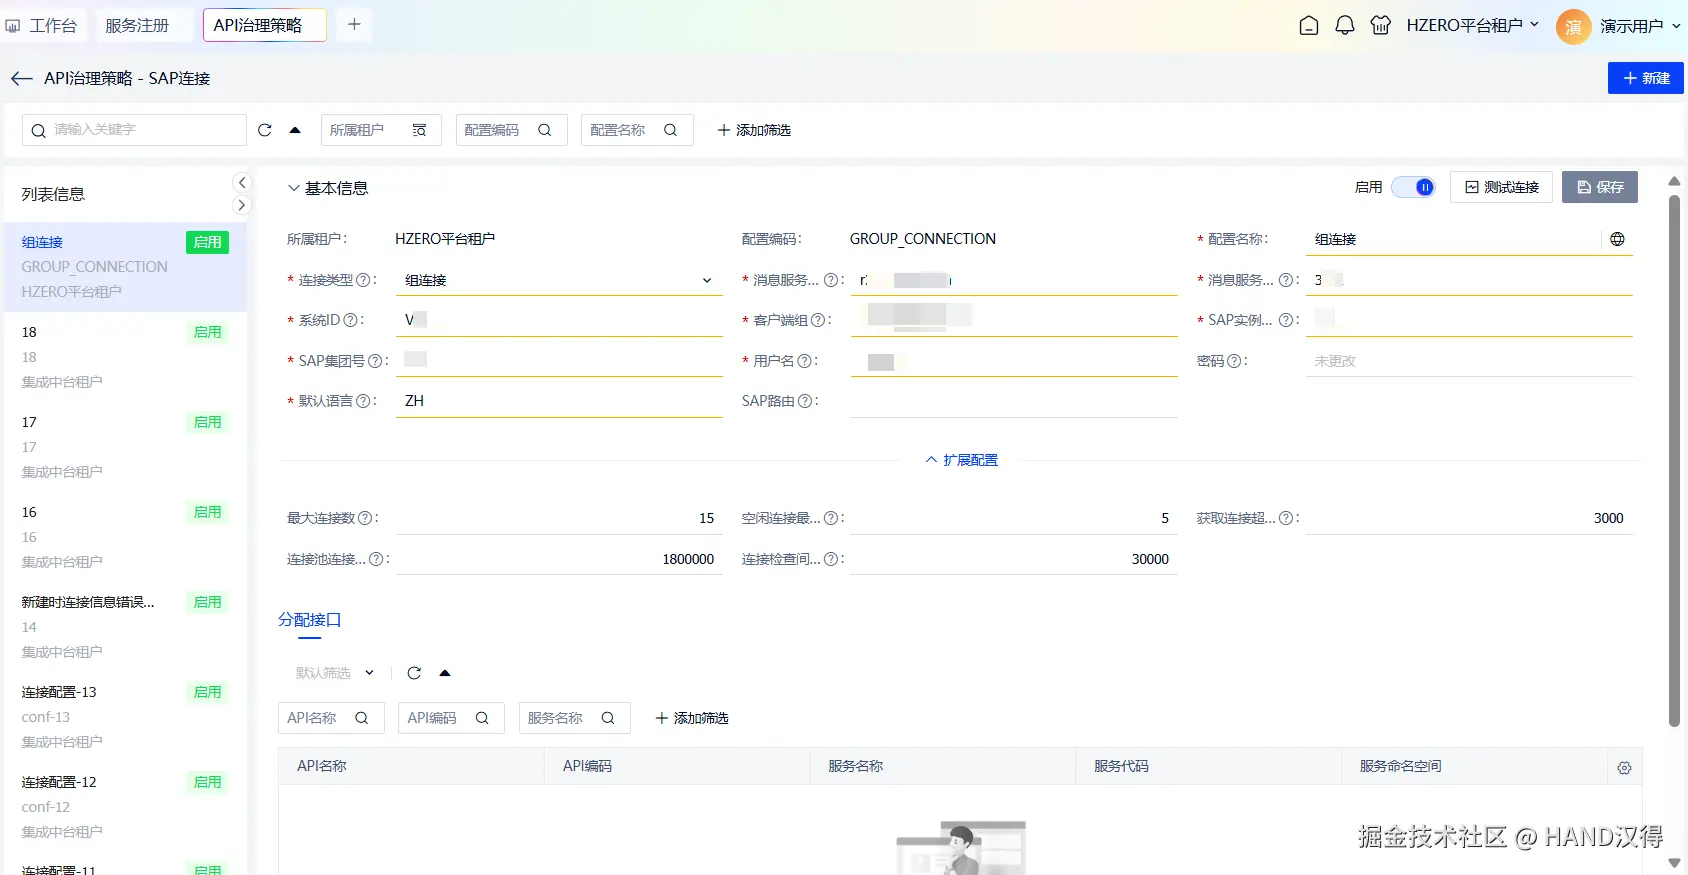The height and width of the screenshot is (875, 1688).
Task: Open the 所属租户 lookup icon
Action: (419, 130)
